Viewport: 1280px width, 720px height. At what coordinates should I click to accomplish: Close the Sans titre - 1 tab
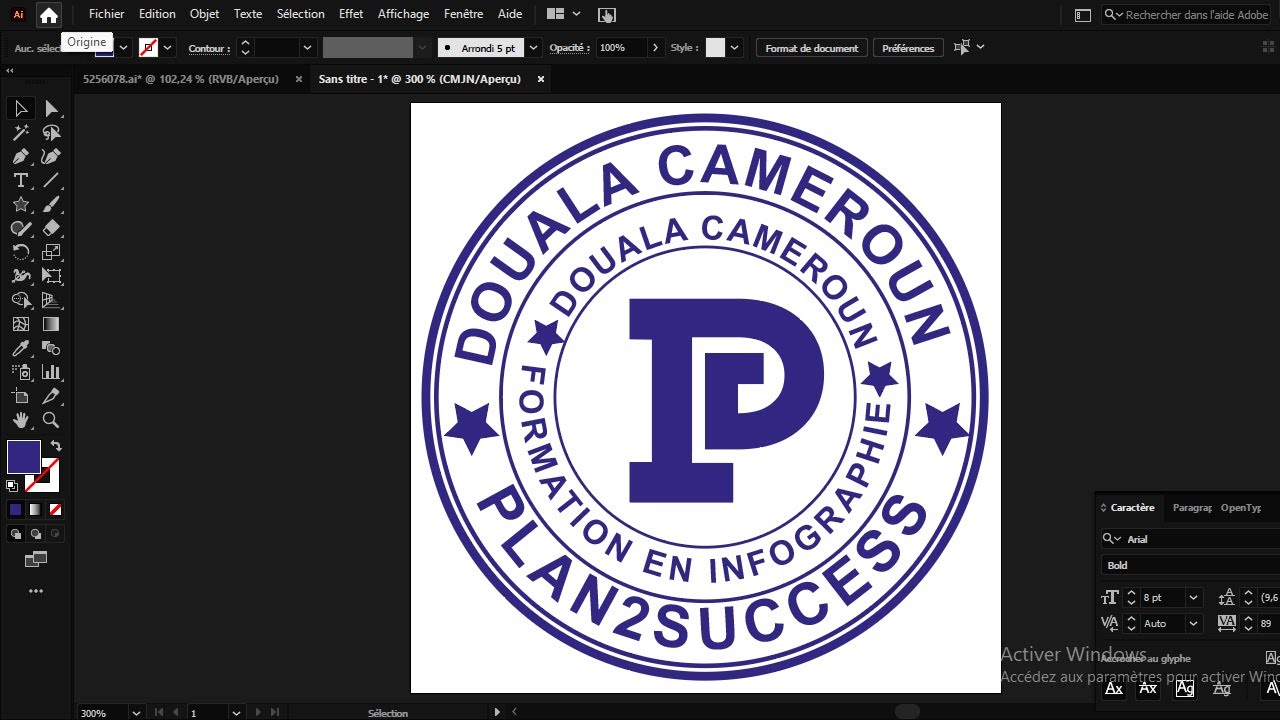click(x=541, y=79)
